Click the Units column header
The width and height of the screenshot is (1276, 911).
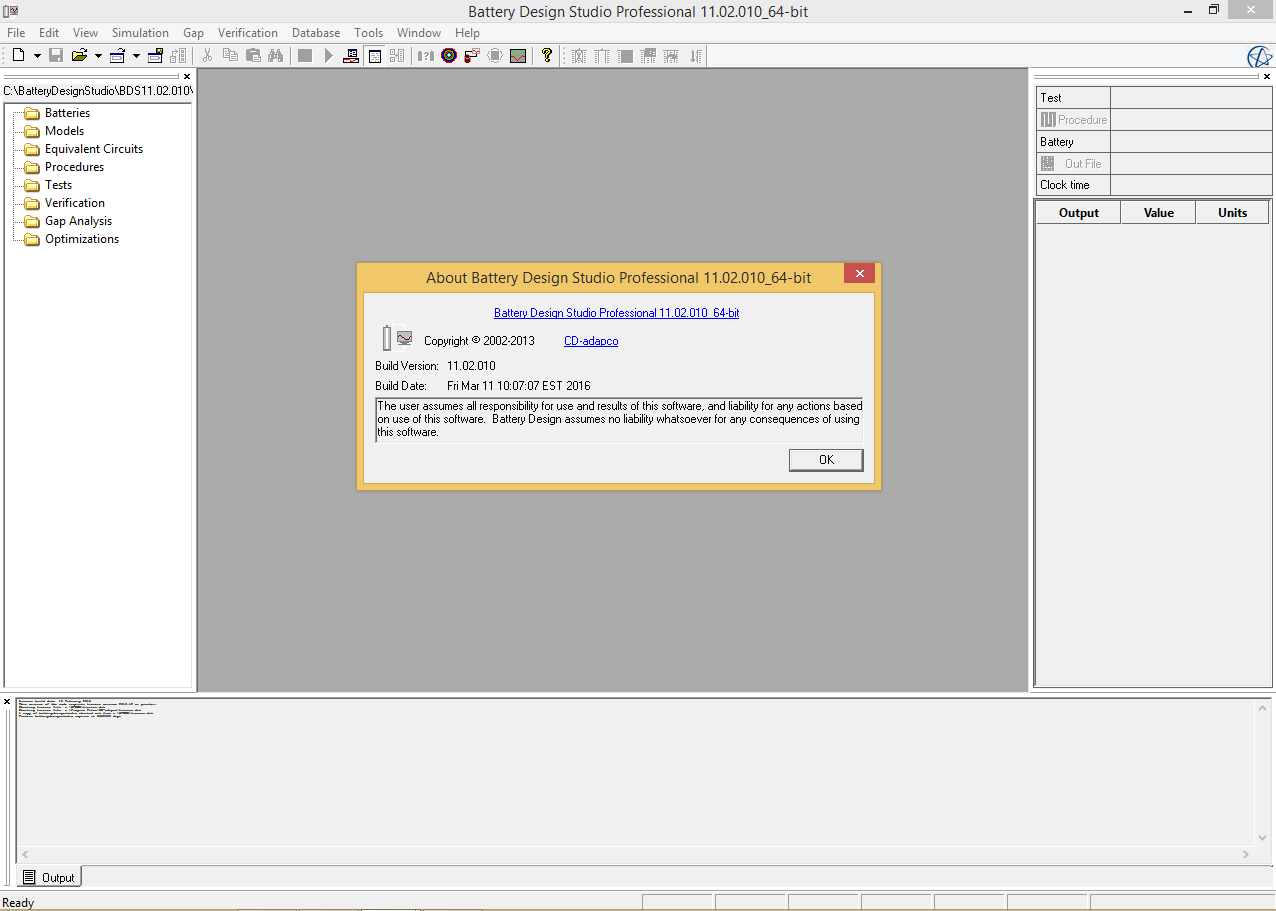[x=1233, y=212]
